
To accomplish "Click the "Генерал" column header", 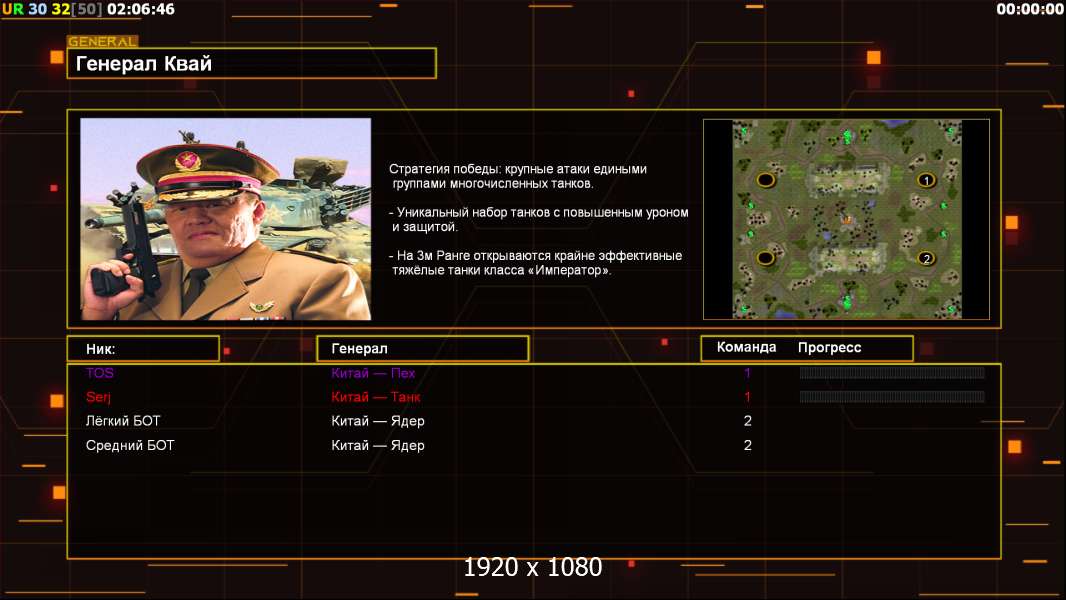I will click(x=422, y=348).
